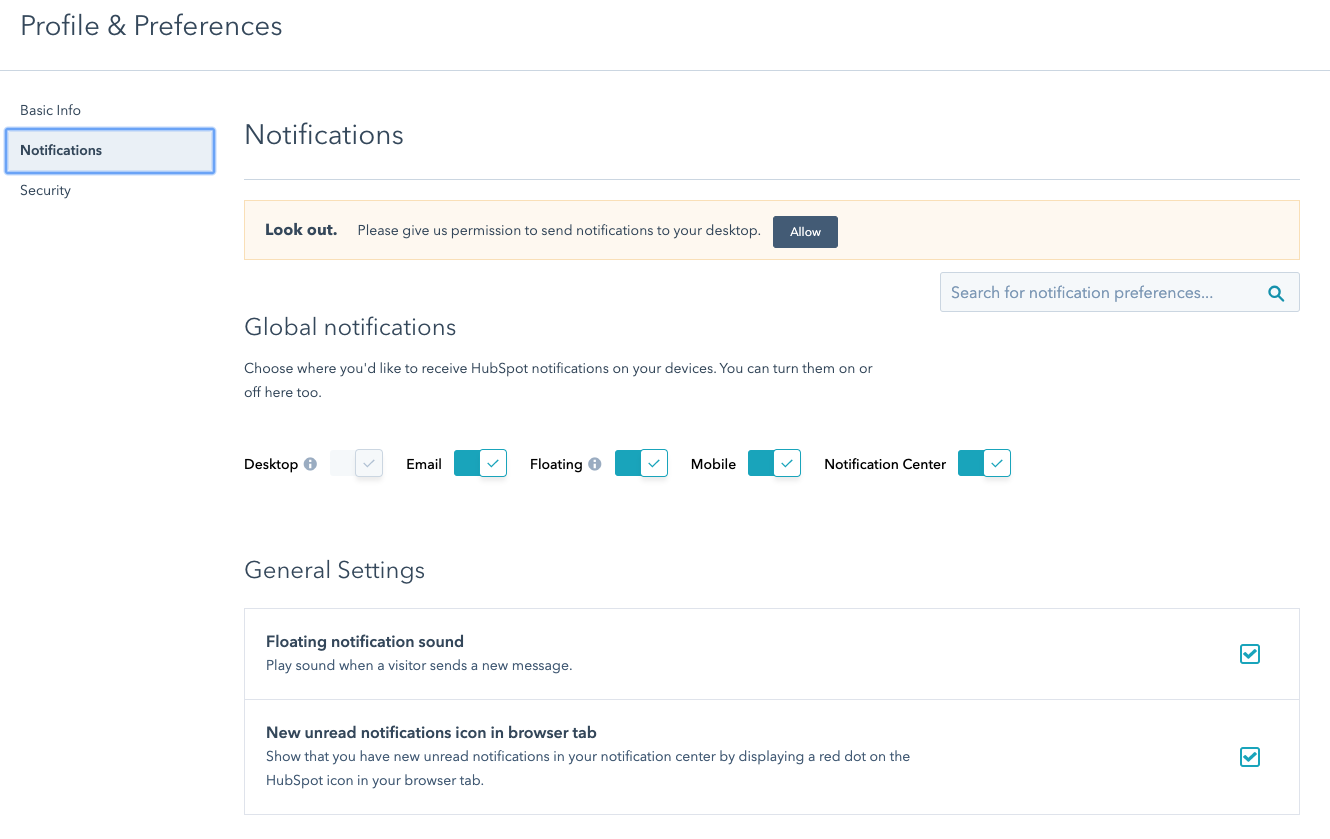Click the search magnifier icon

pyautogui.click(x=1275, y=293)
